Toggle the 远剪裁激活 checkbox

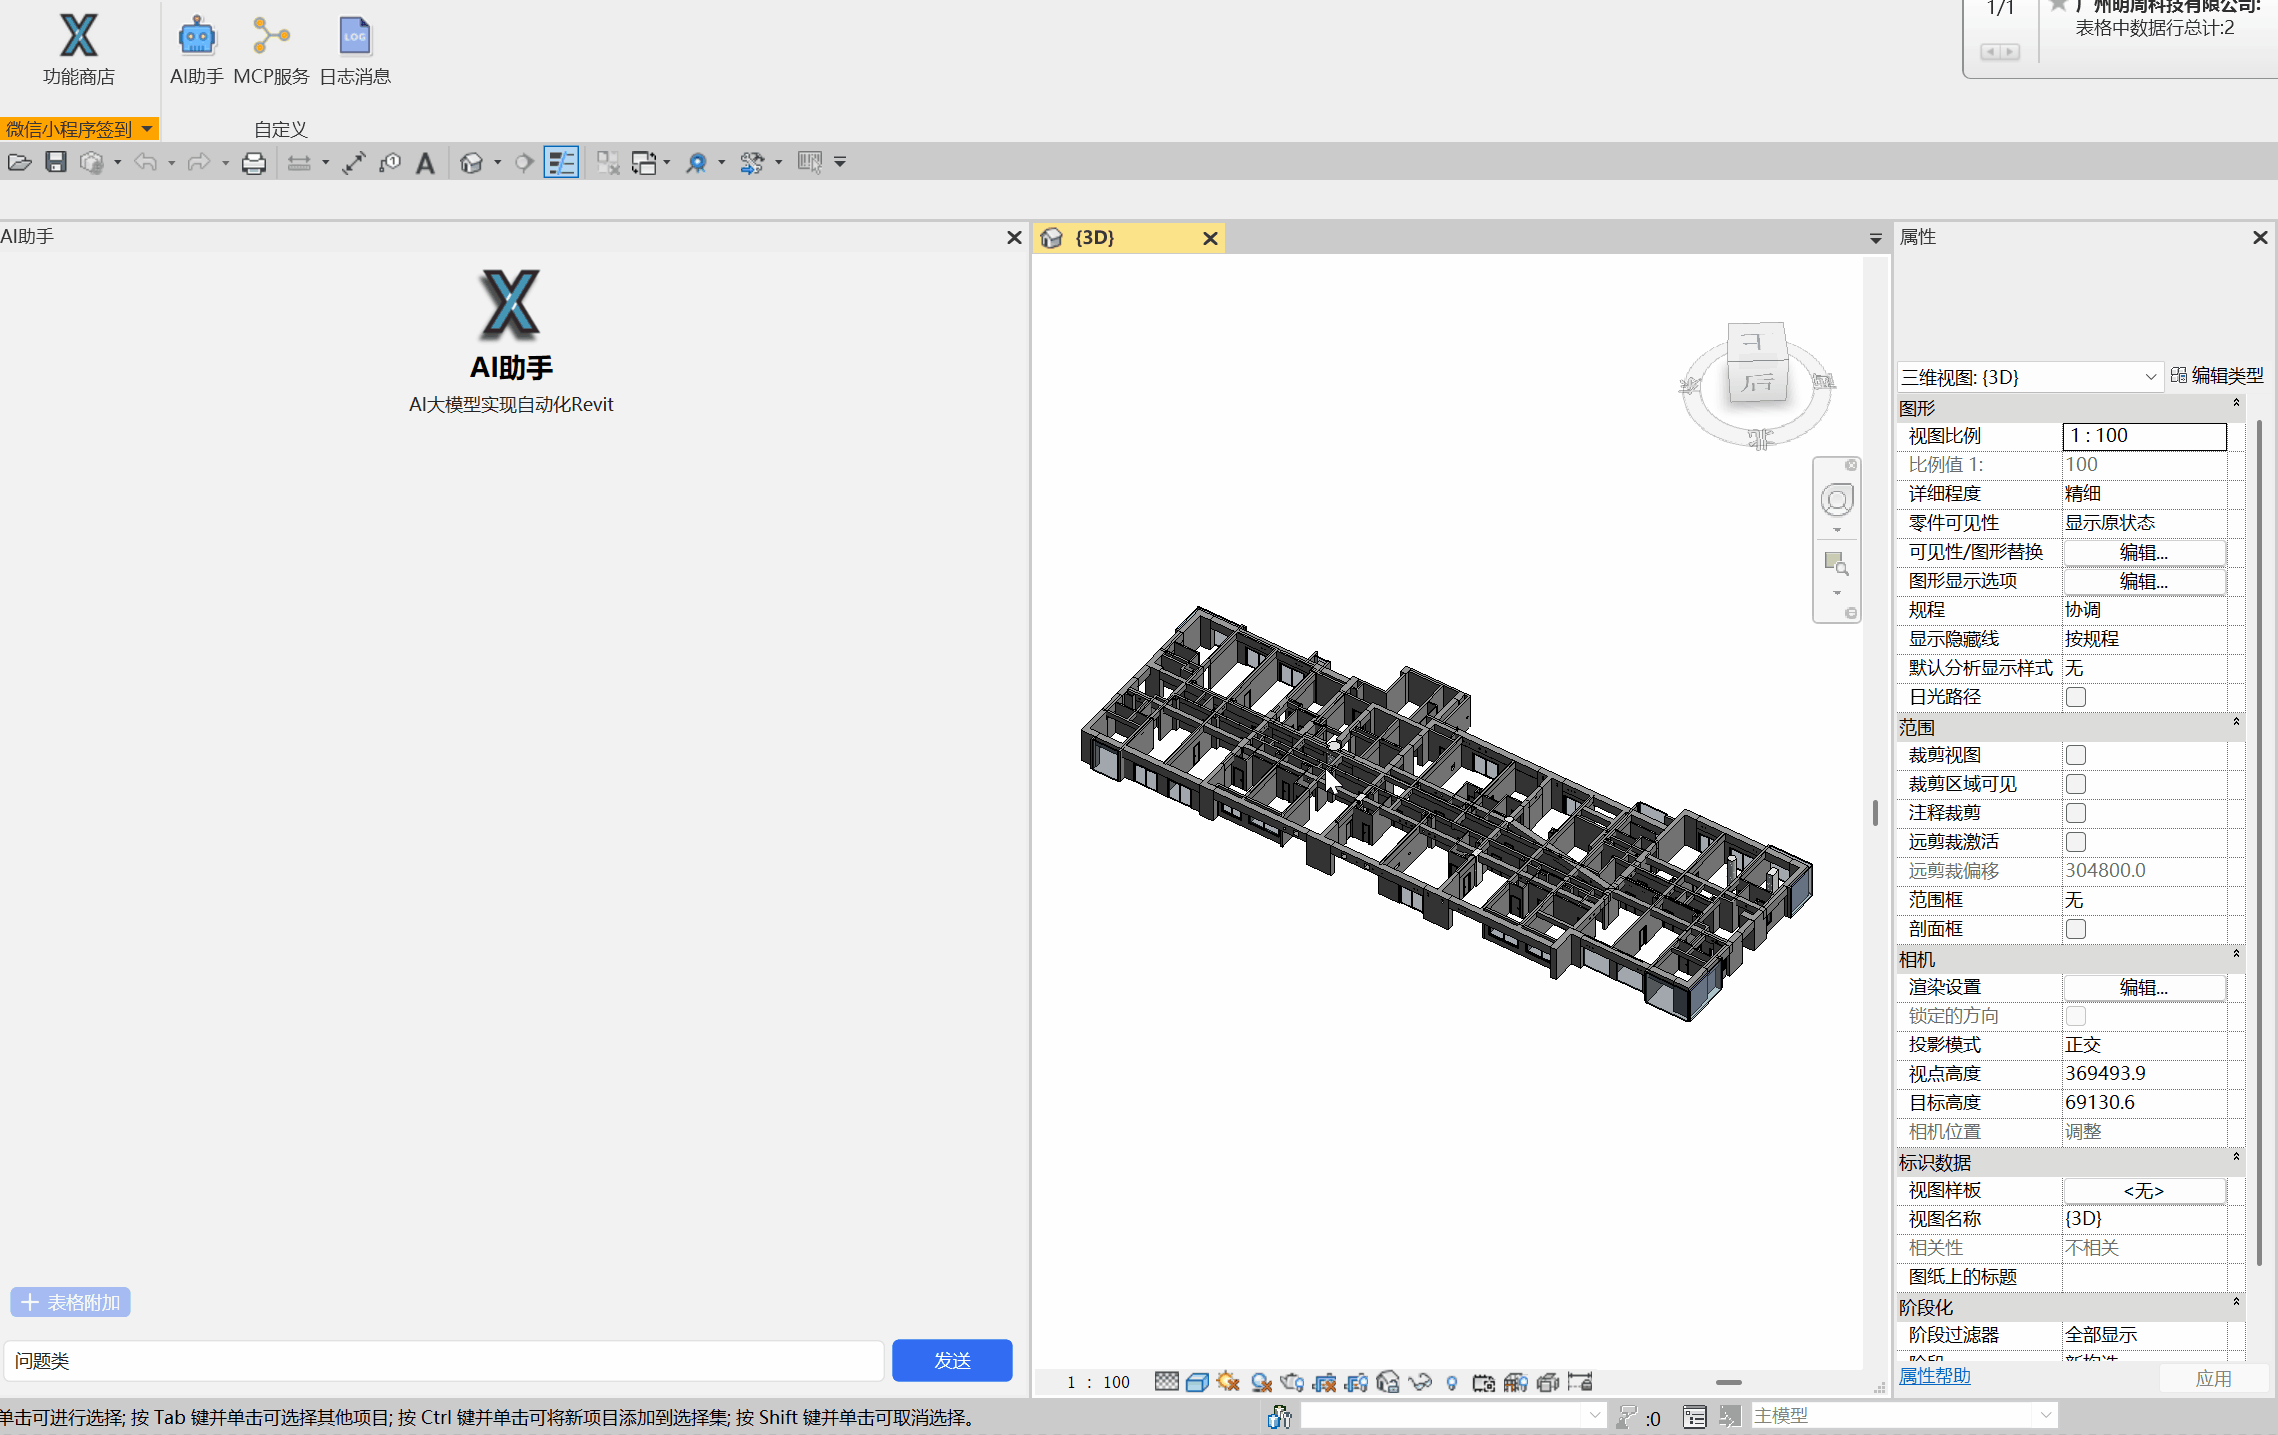coord(2076,842)
